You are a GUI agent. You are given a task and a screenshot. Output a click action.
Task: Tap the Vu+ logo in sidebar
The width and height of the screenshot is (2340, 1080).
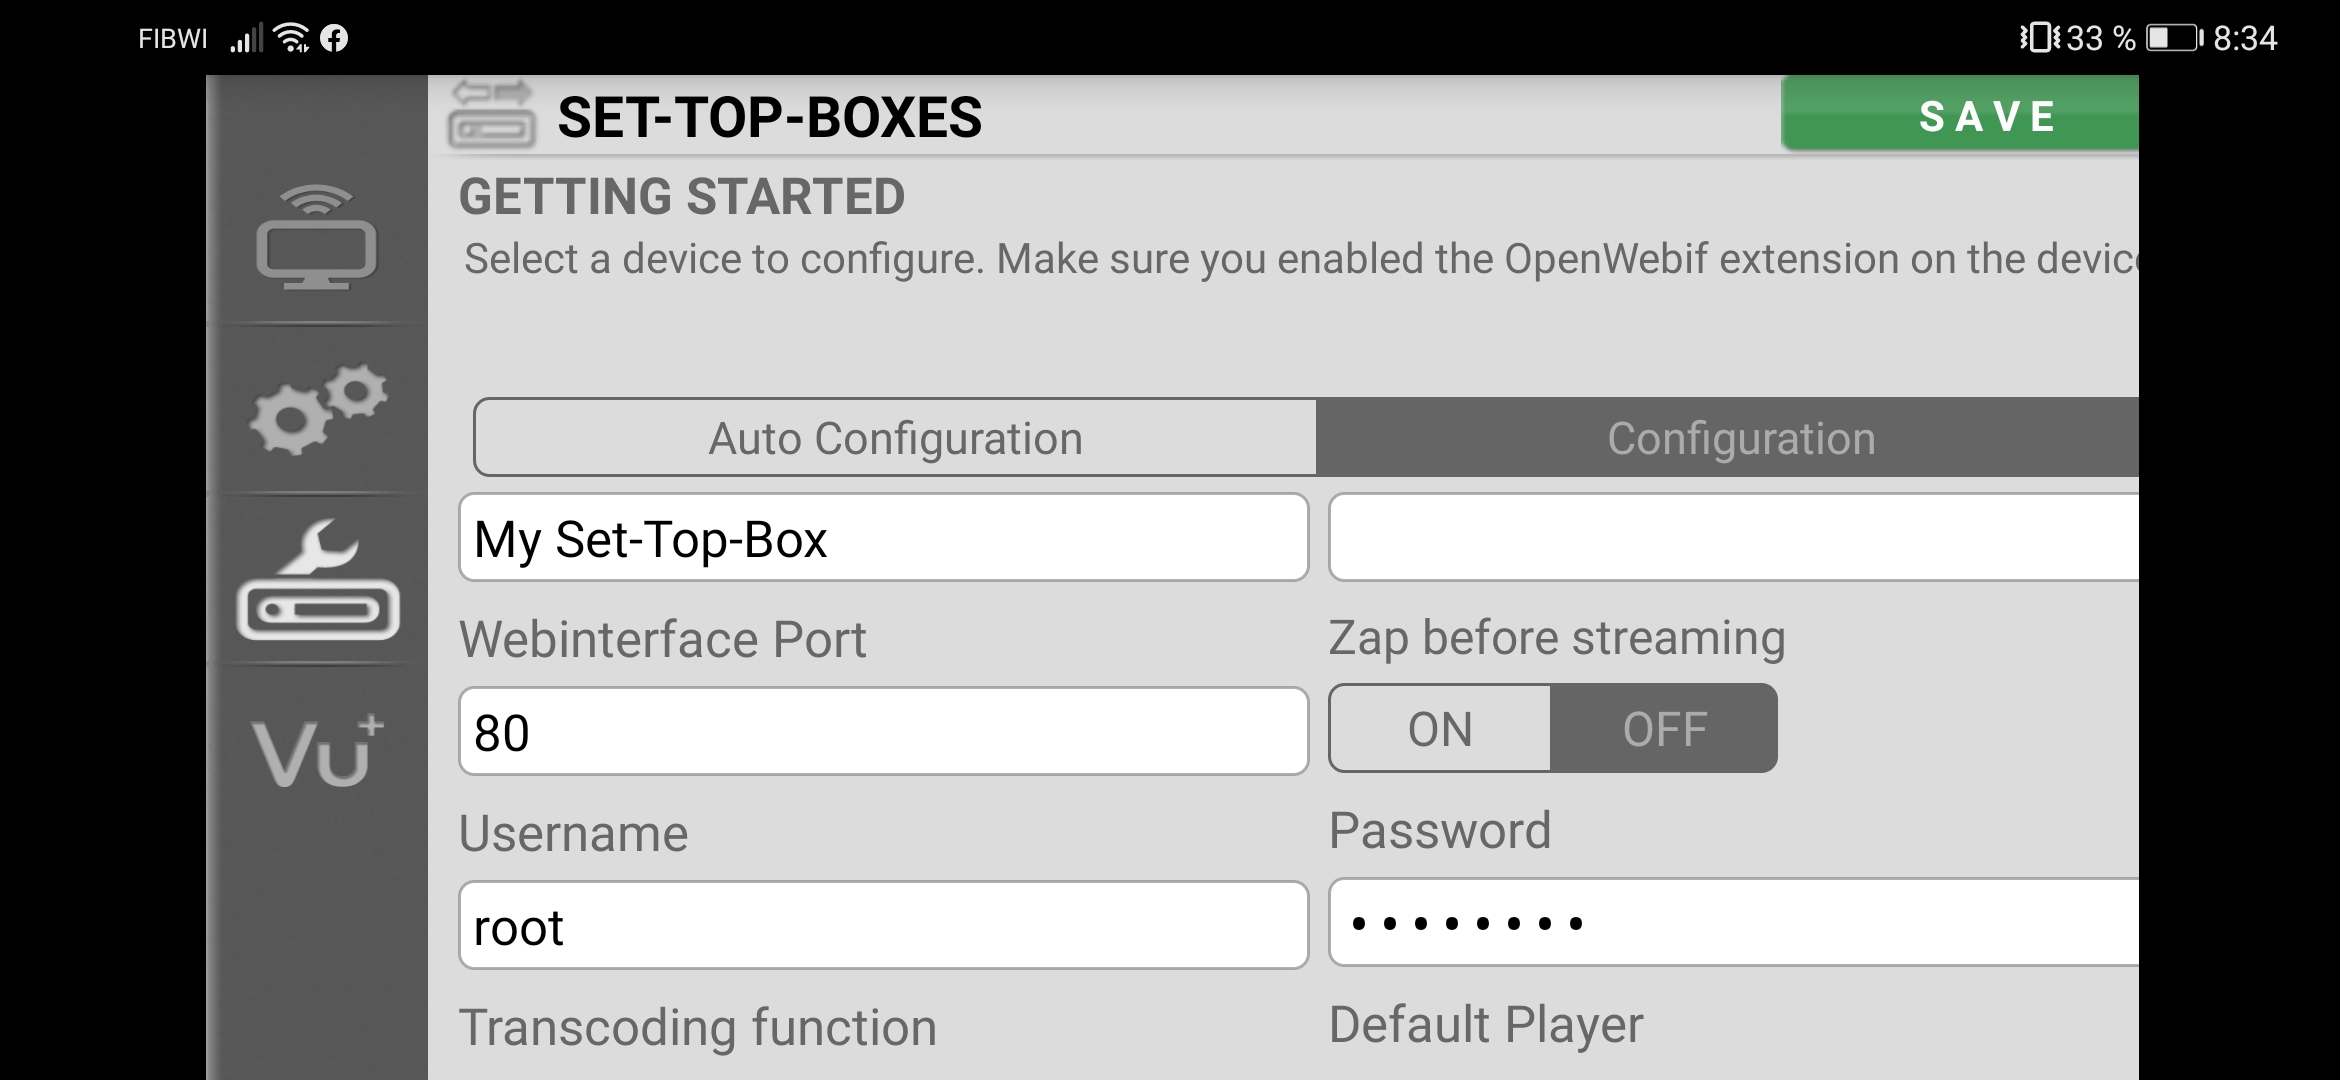click(x=316, y=751)
